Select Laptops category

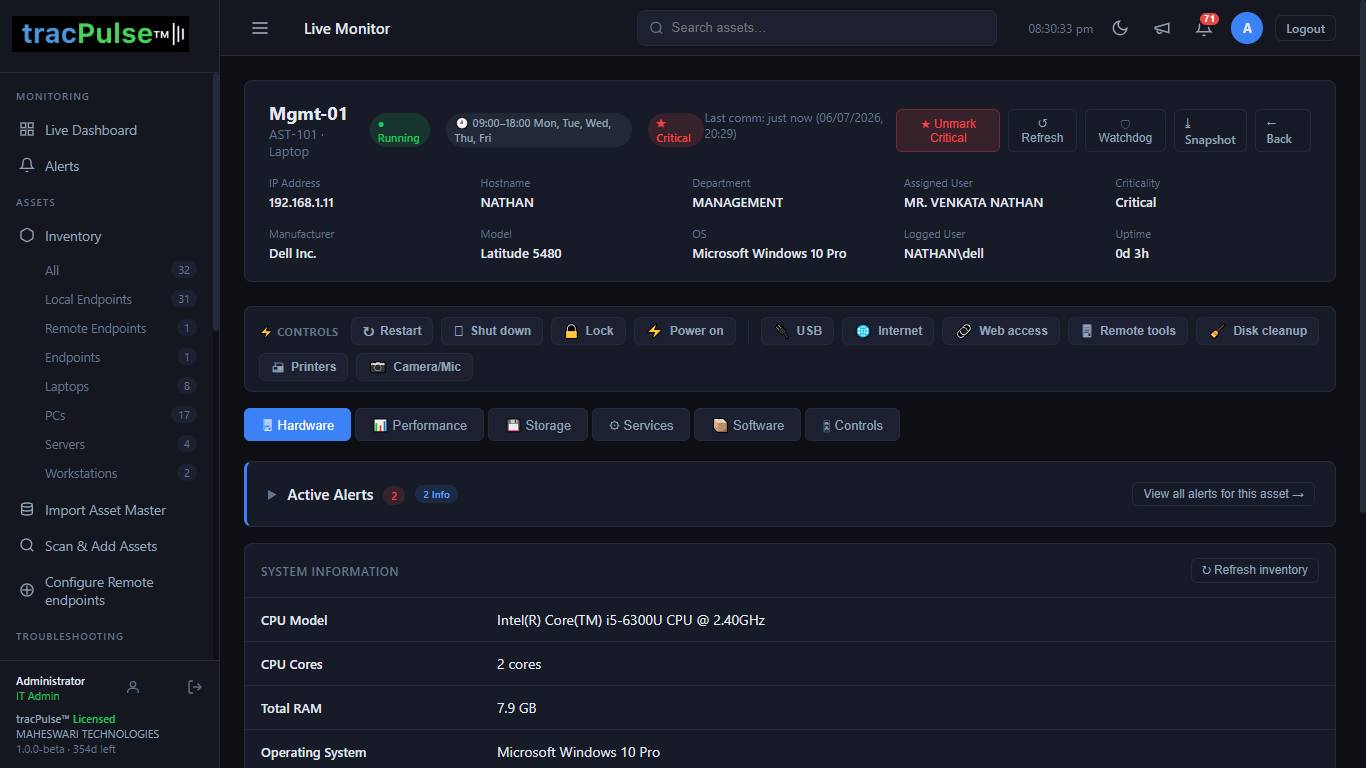click(x=107, y=386)
